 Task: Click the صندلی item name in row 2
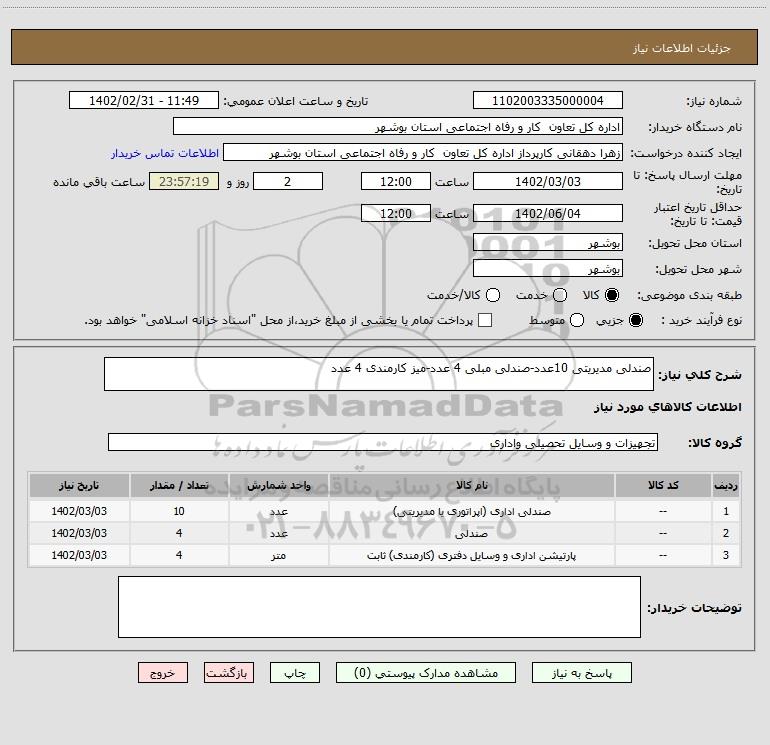pos(471,533)
